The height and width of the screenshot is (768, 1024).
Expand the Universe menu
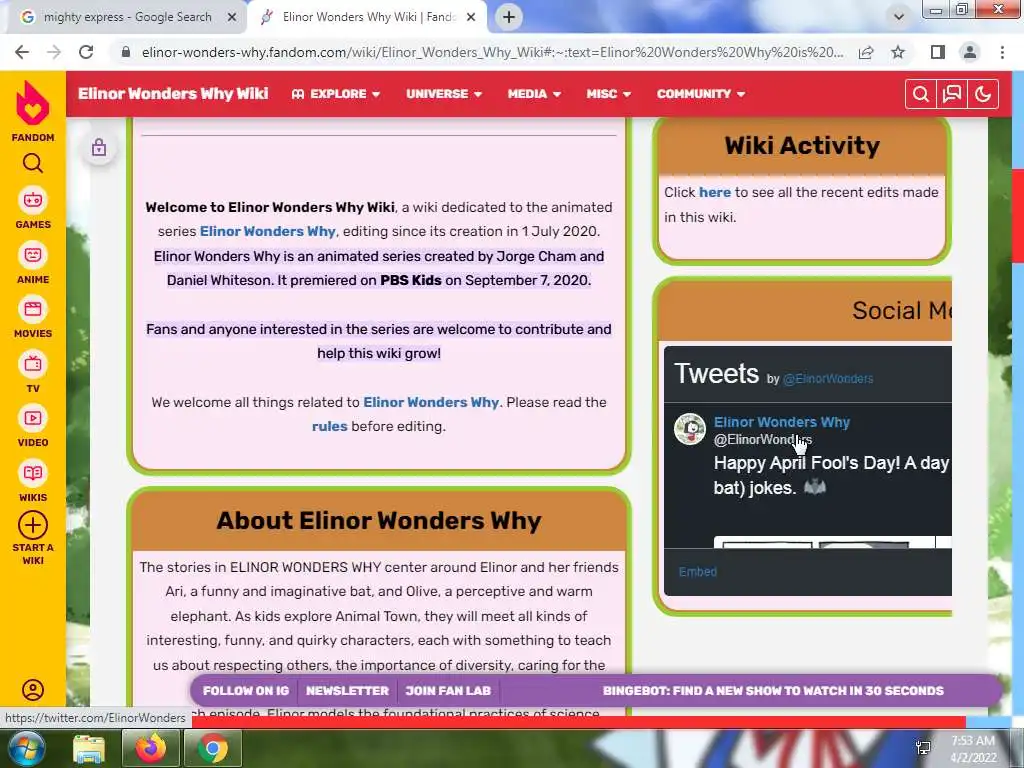point(444,94)
